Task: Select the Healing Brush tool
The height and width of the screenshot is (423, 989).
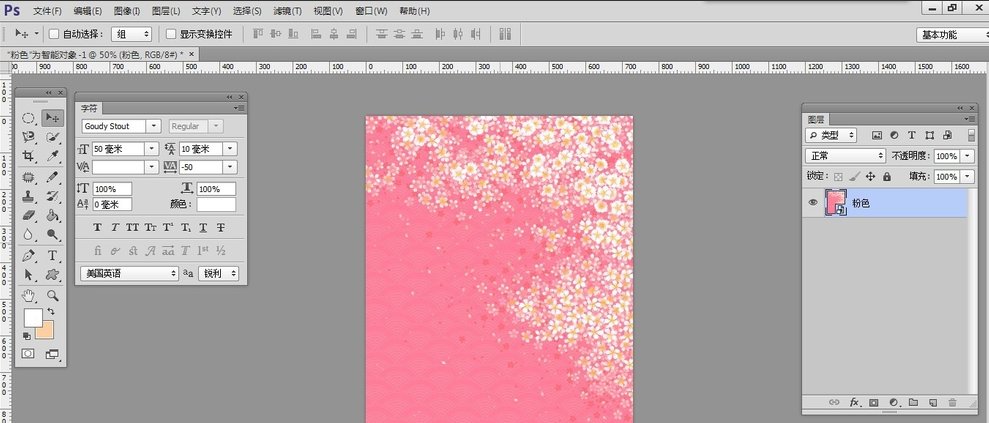Action: tap(28, 177)
